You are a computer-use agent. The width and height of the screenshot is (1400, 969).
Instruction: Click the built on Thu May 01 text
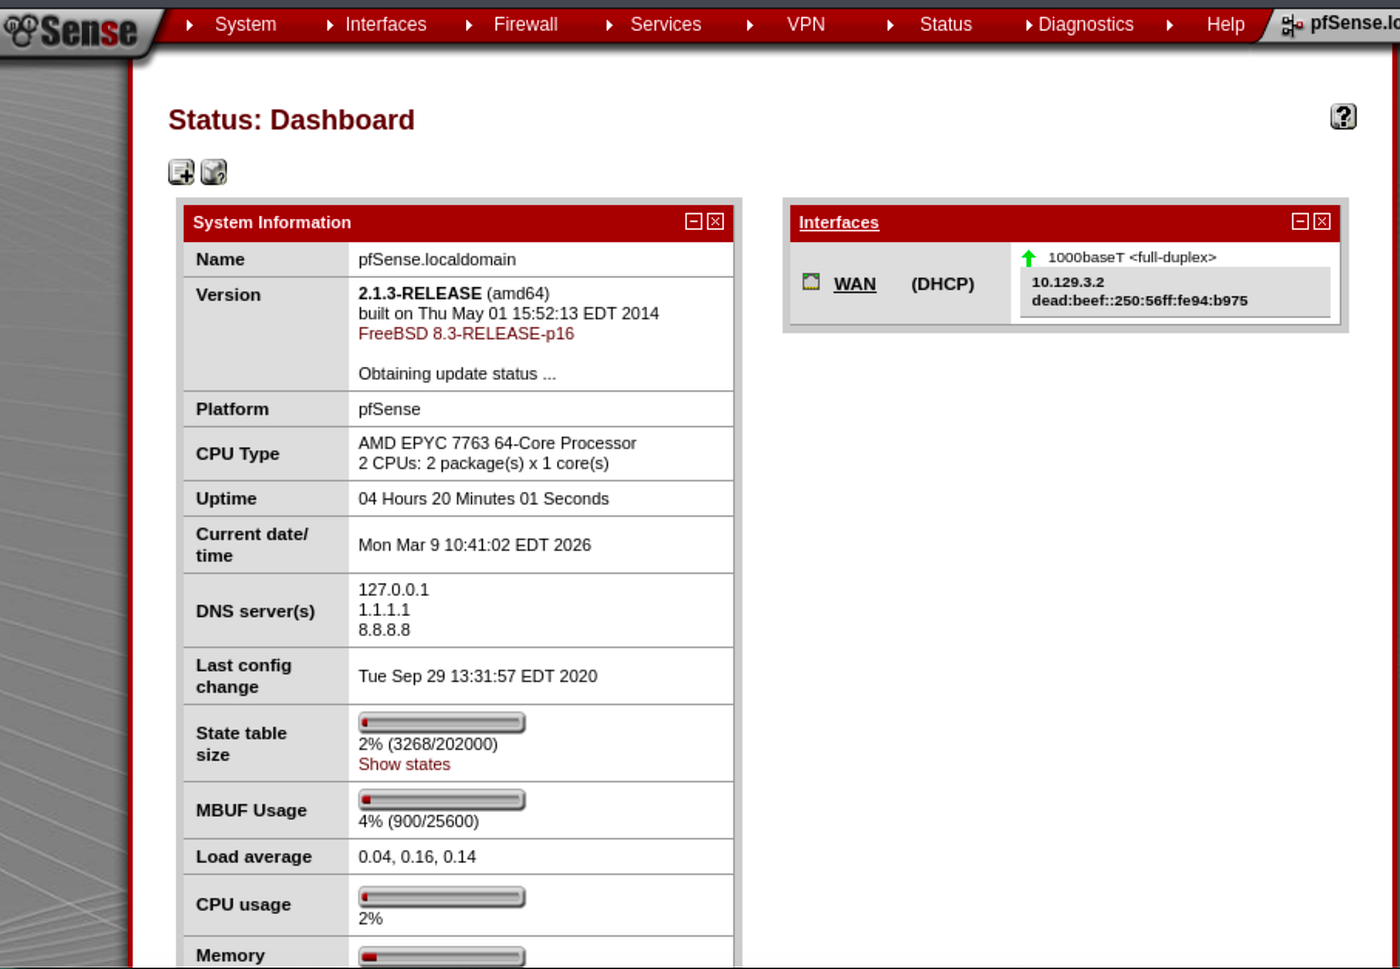point(508,314)
